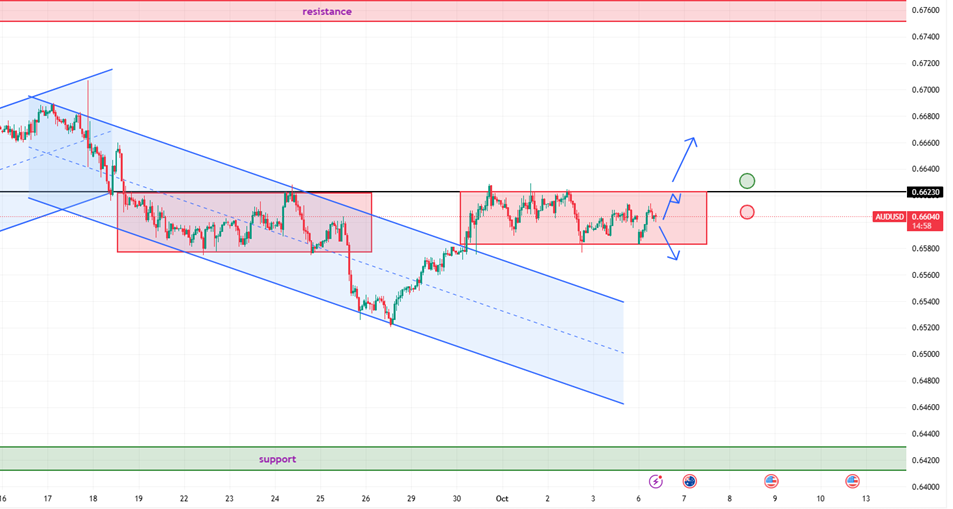Open the US flag event before 9
Screen dimensions: 953x509
(771, 481)
